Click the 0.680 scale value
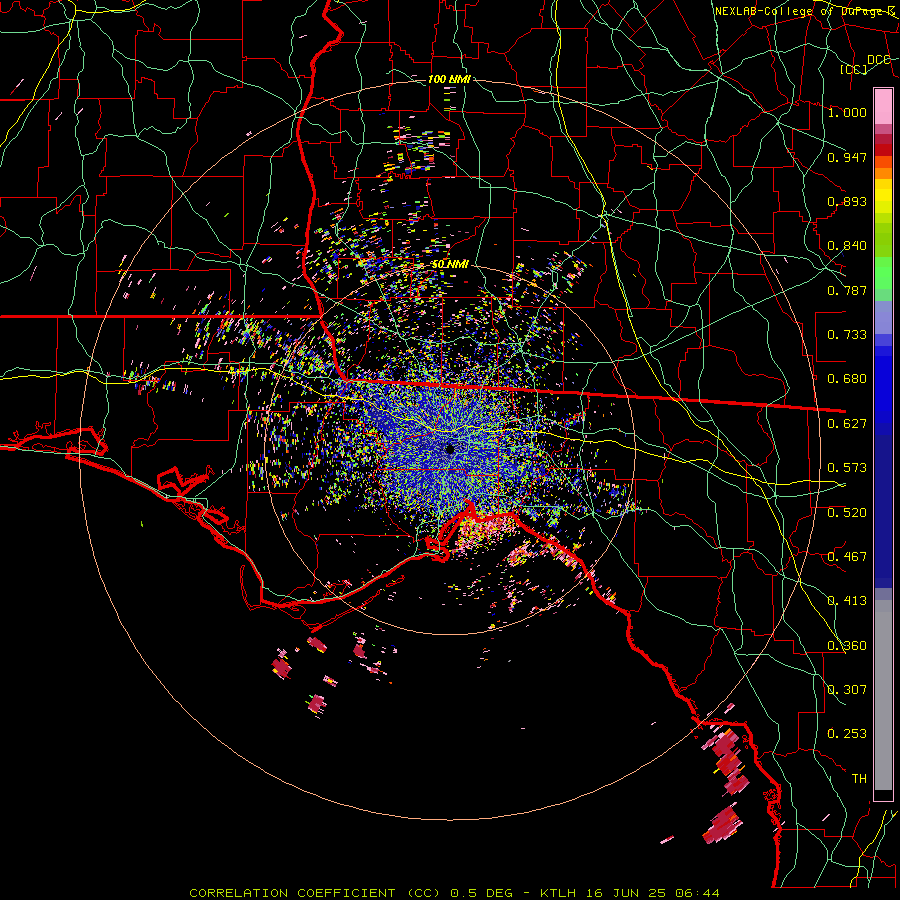This screenshot has height=900, width=900. 847,379
